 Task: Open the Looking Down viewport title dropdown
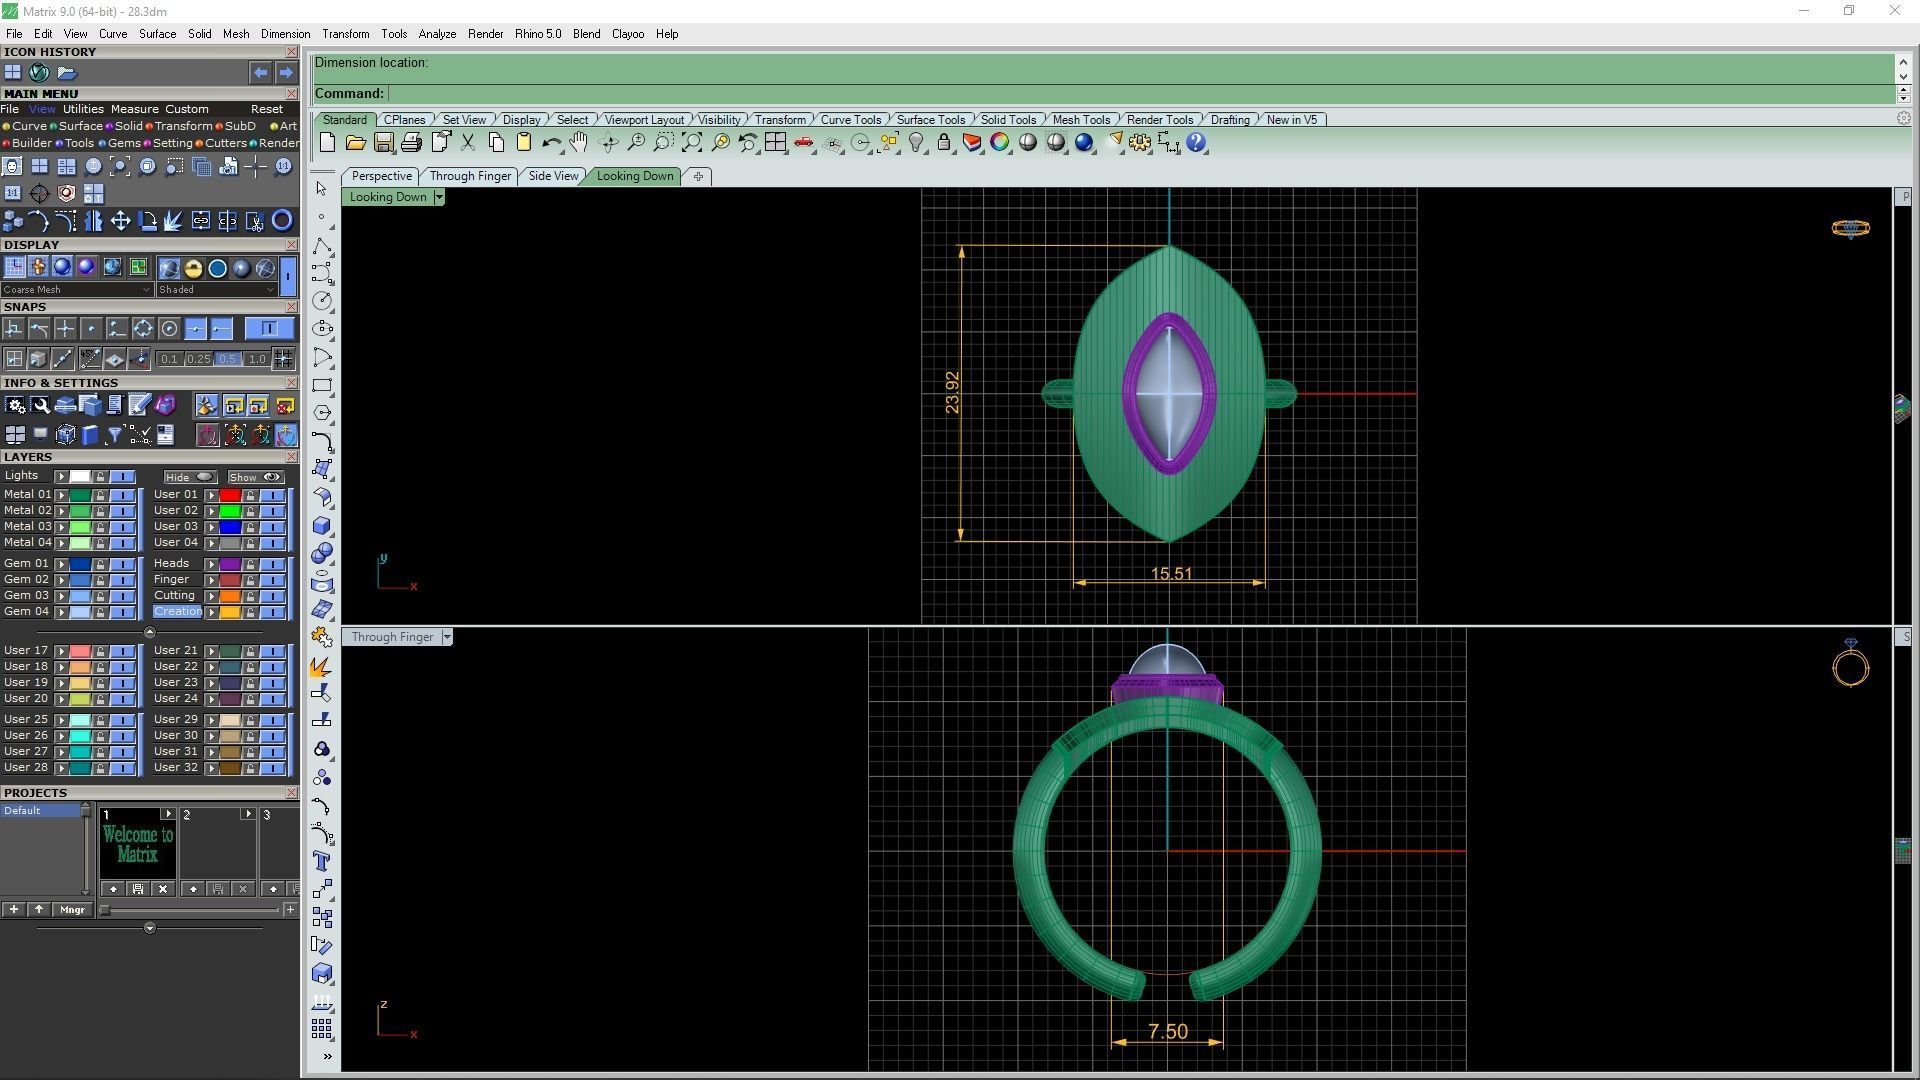pyautogui.click(x=438, y=197)
